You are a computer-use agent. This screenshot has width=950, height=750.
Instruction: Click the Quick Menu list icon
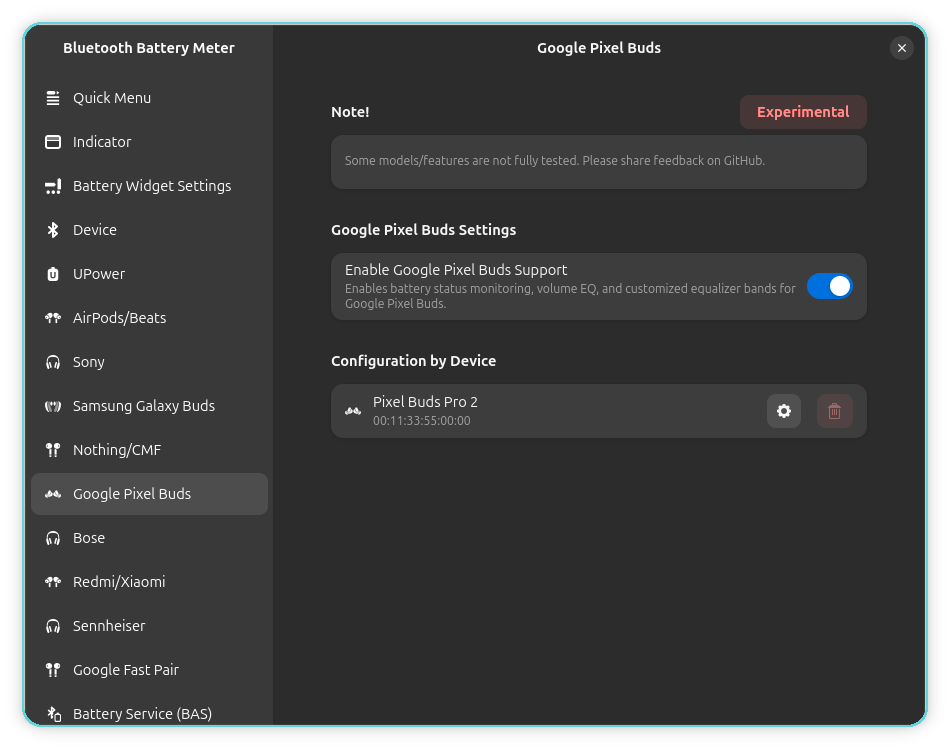click(53, 98)
